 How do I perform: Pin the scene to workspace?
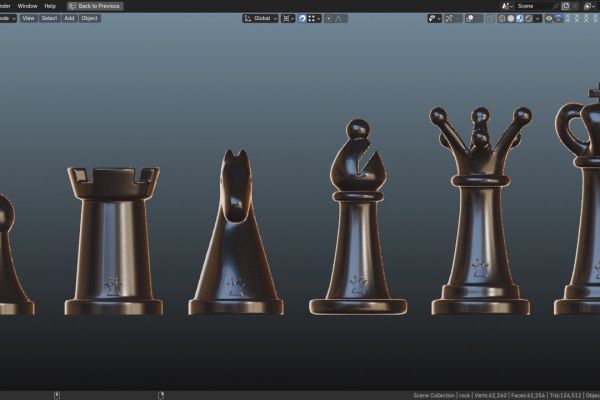556,6
